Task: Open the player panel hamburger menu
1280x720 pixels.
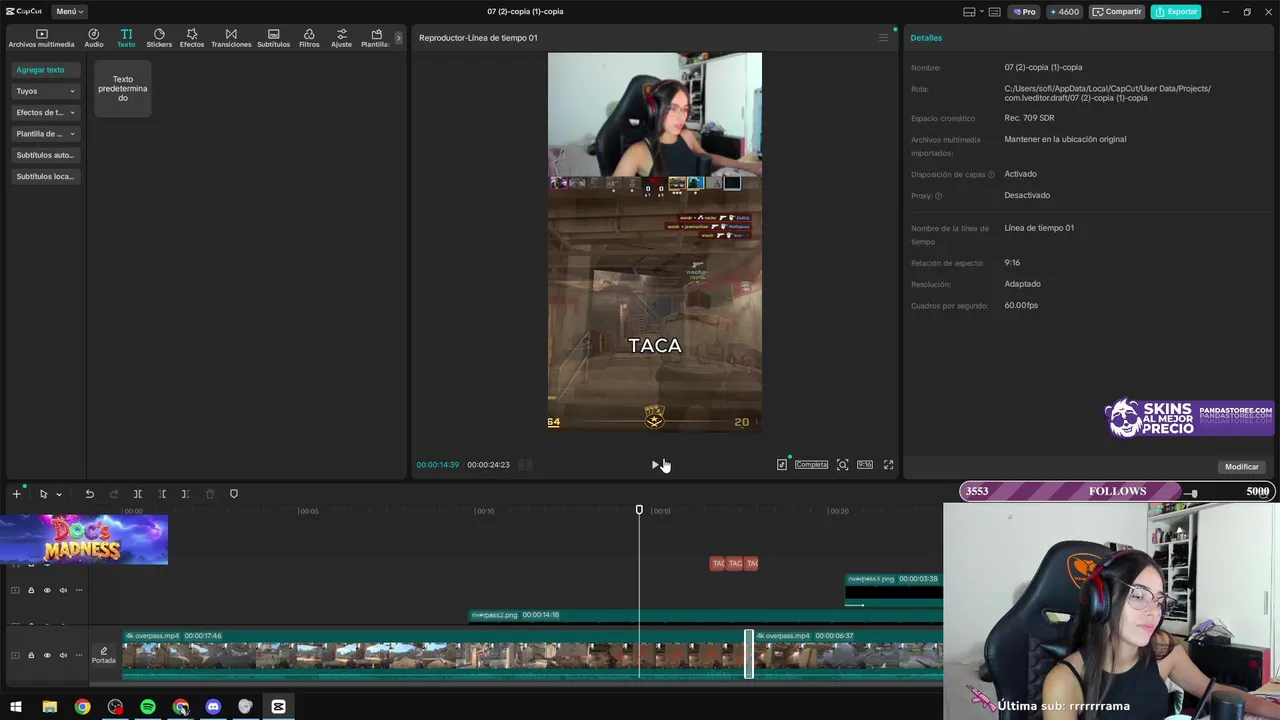Action: click(883, 38)
